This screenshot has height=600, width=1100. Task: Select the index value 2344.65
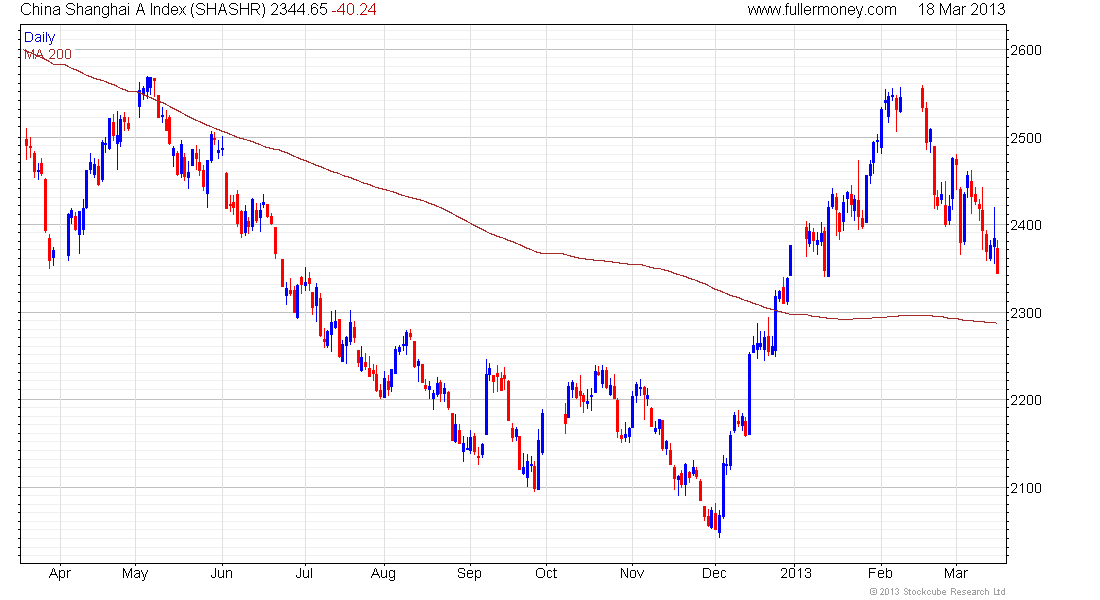[299, 9]
